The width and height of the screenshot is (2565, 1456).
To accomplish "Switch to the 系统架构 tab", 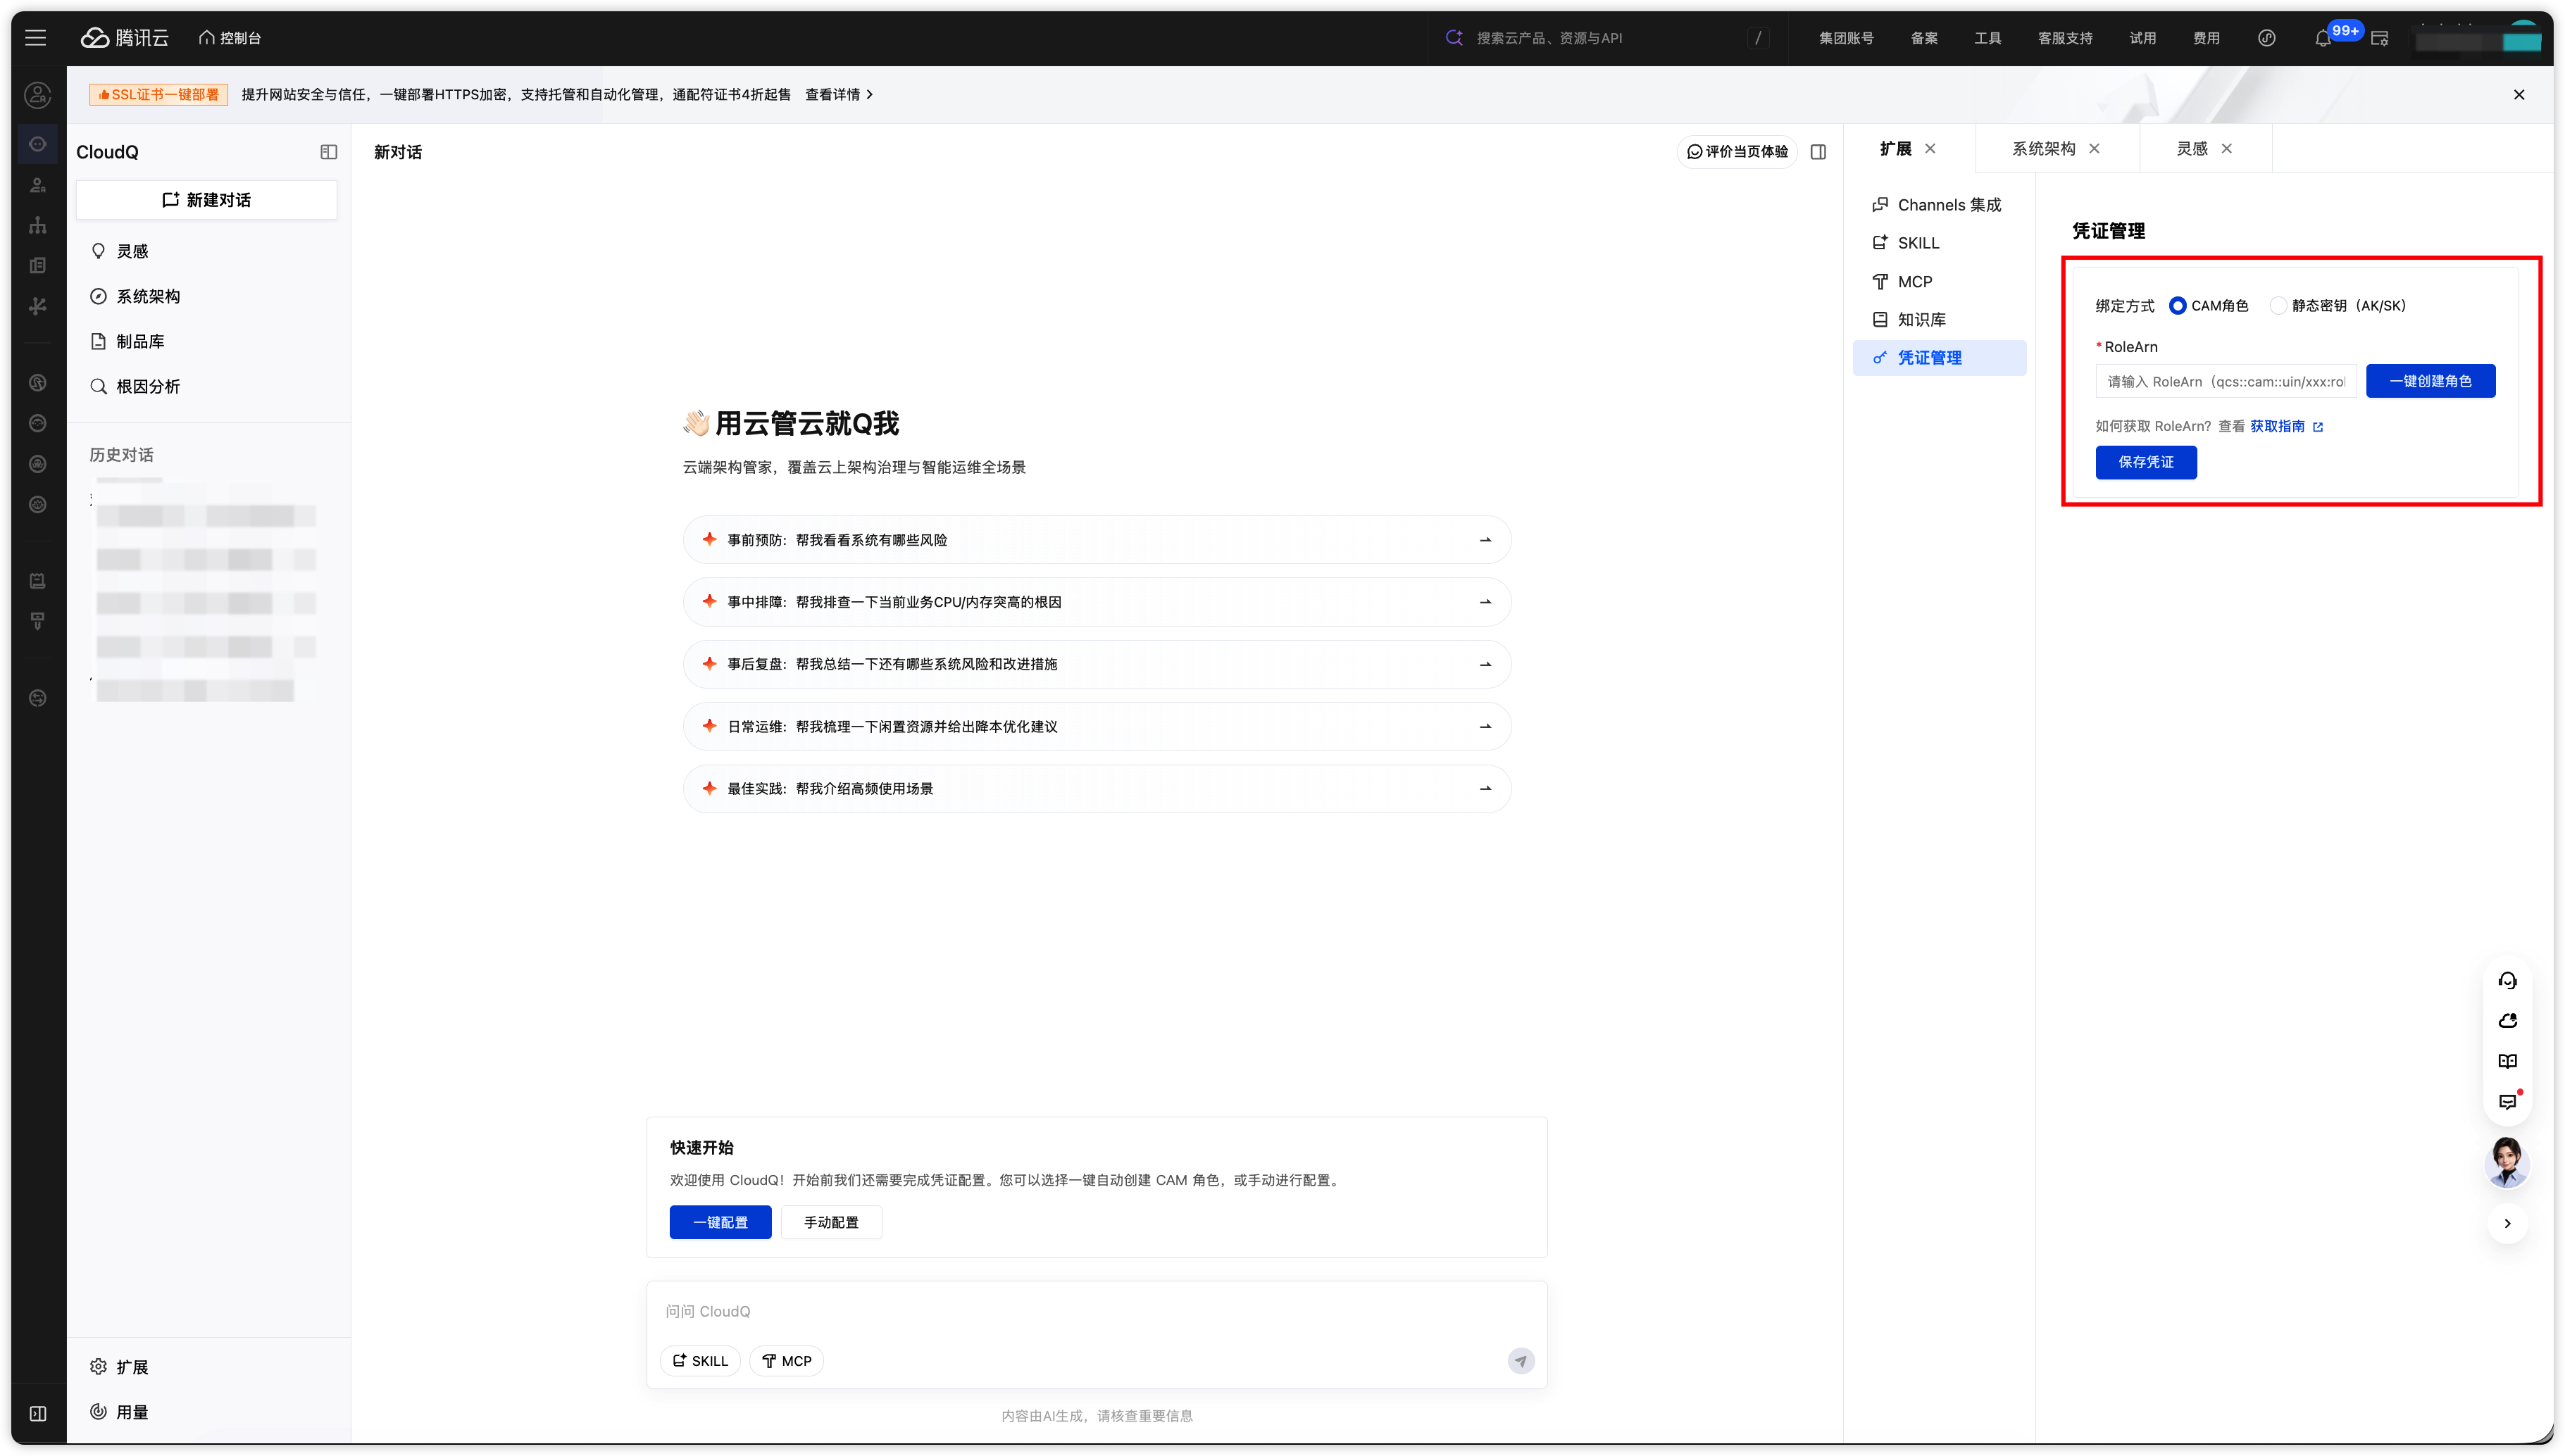I will coord(2043,148).
